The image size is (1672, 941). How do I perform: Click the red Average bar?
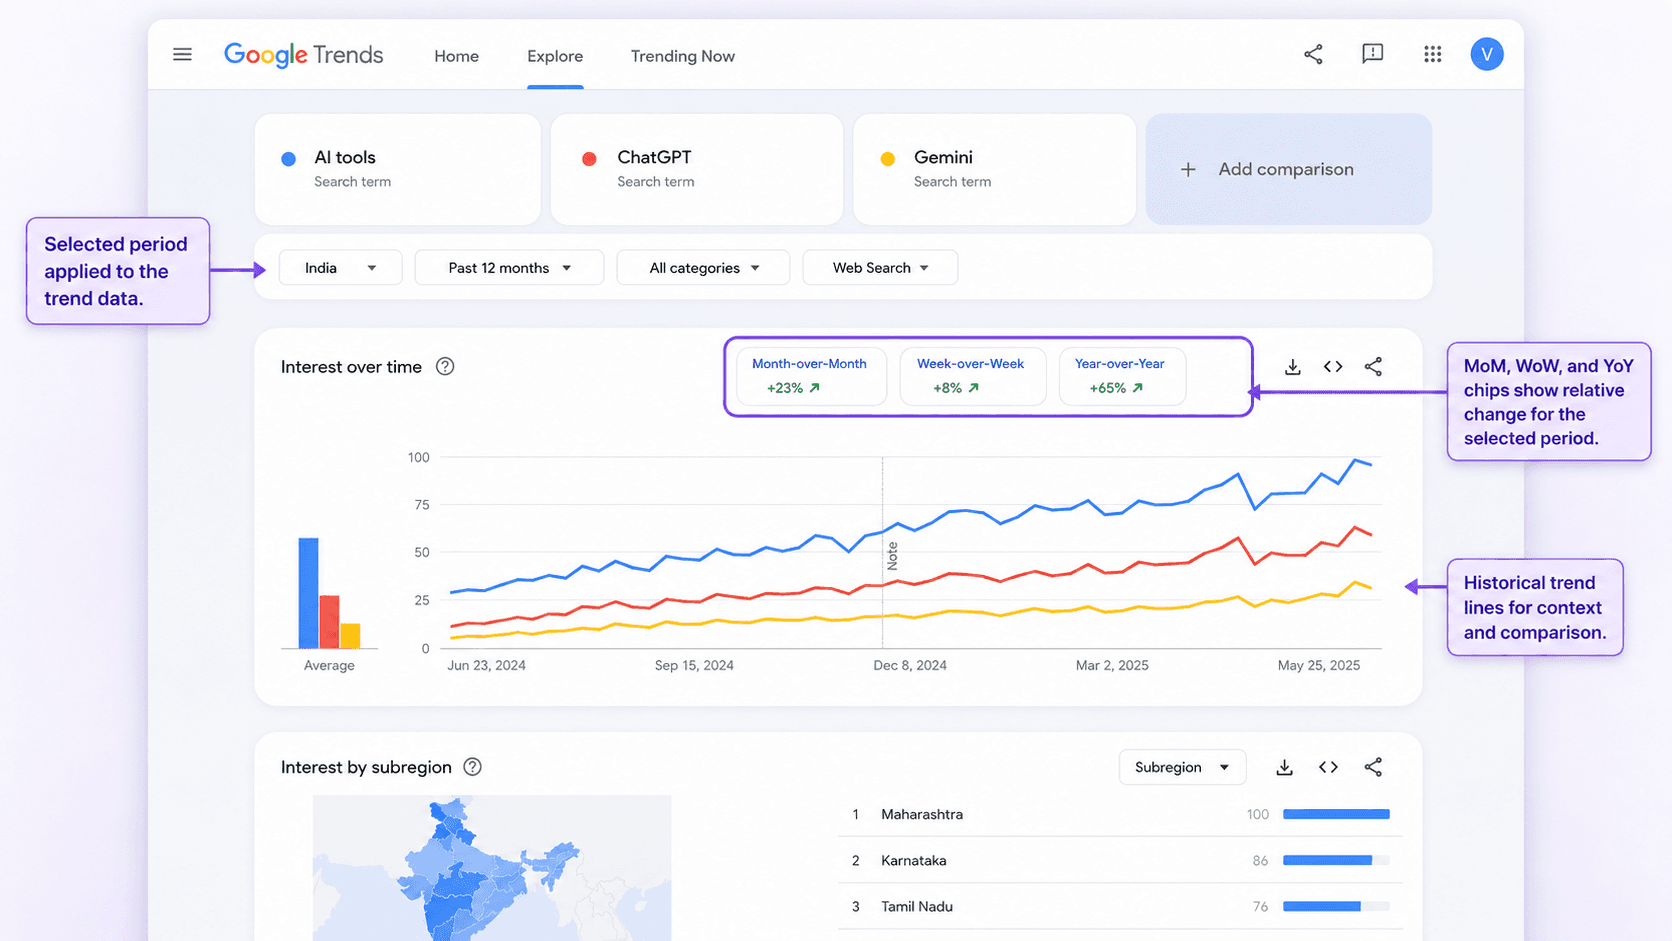329,622
